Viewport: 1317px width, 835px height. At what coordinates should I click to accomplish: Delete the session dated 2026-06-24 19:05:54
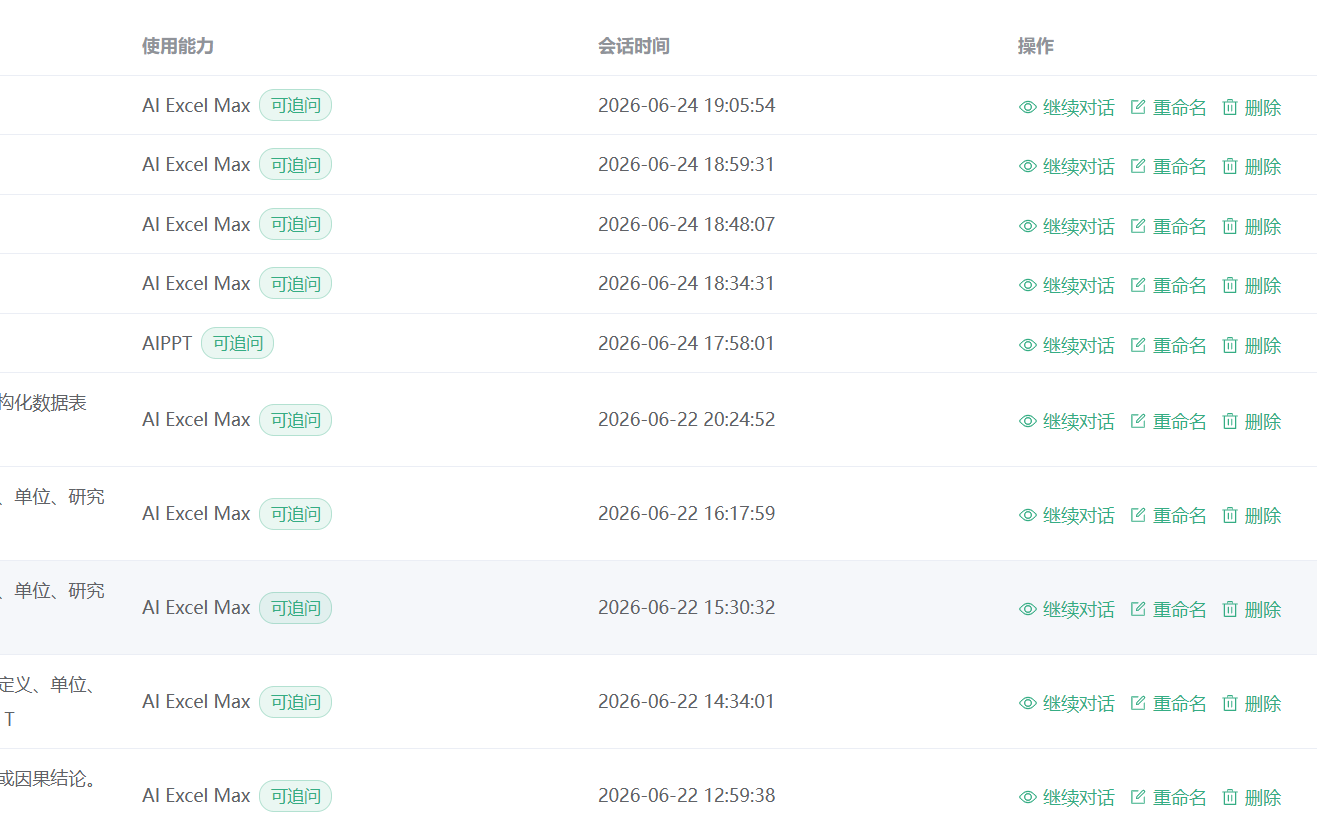click(1251, 107)
